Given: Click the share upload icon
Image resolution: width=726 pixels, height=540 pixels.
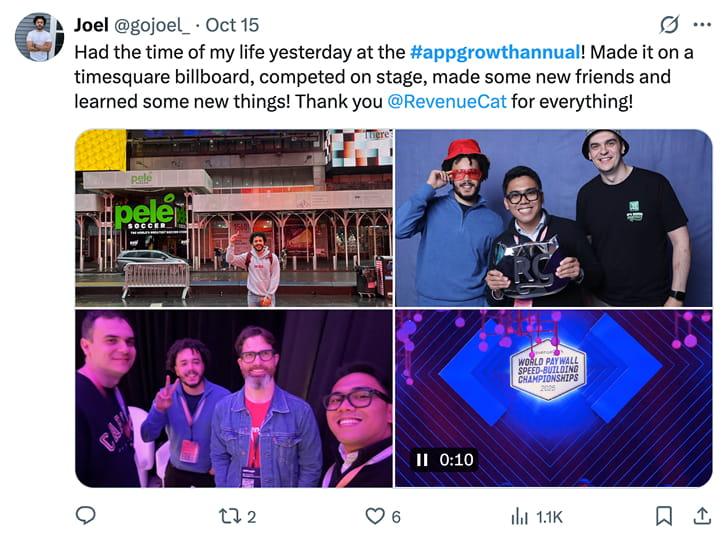Looking at the screenshot, I should click(x=702, y=515).
